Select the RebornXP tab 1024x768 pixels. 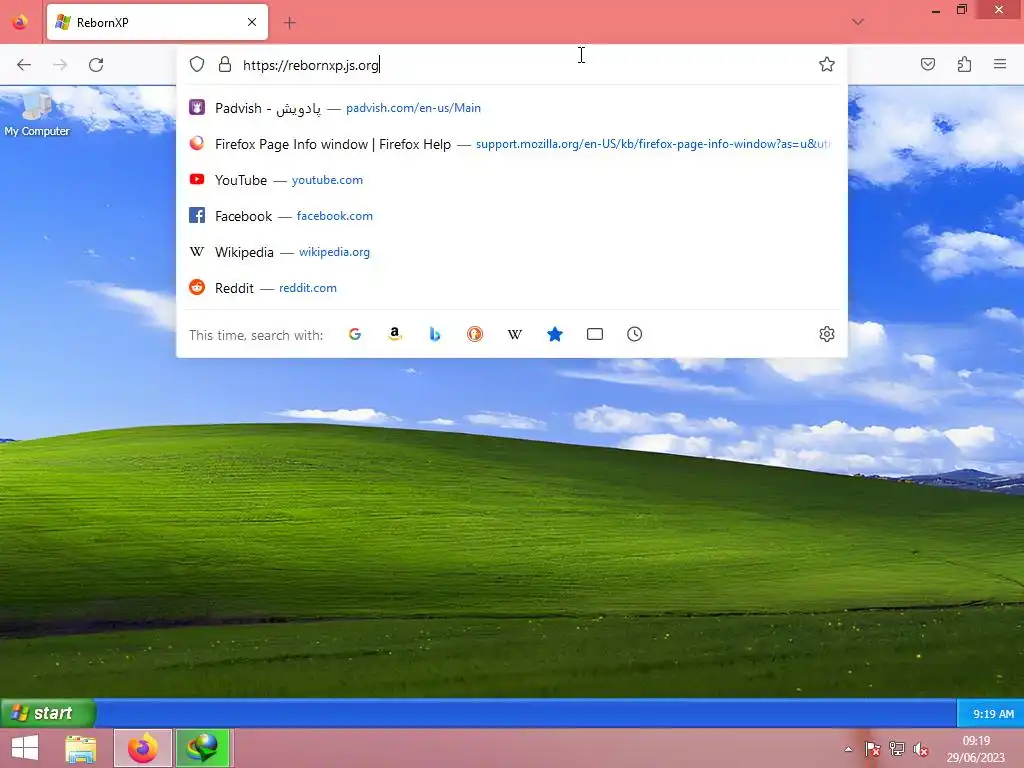[157, 22]
